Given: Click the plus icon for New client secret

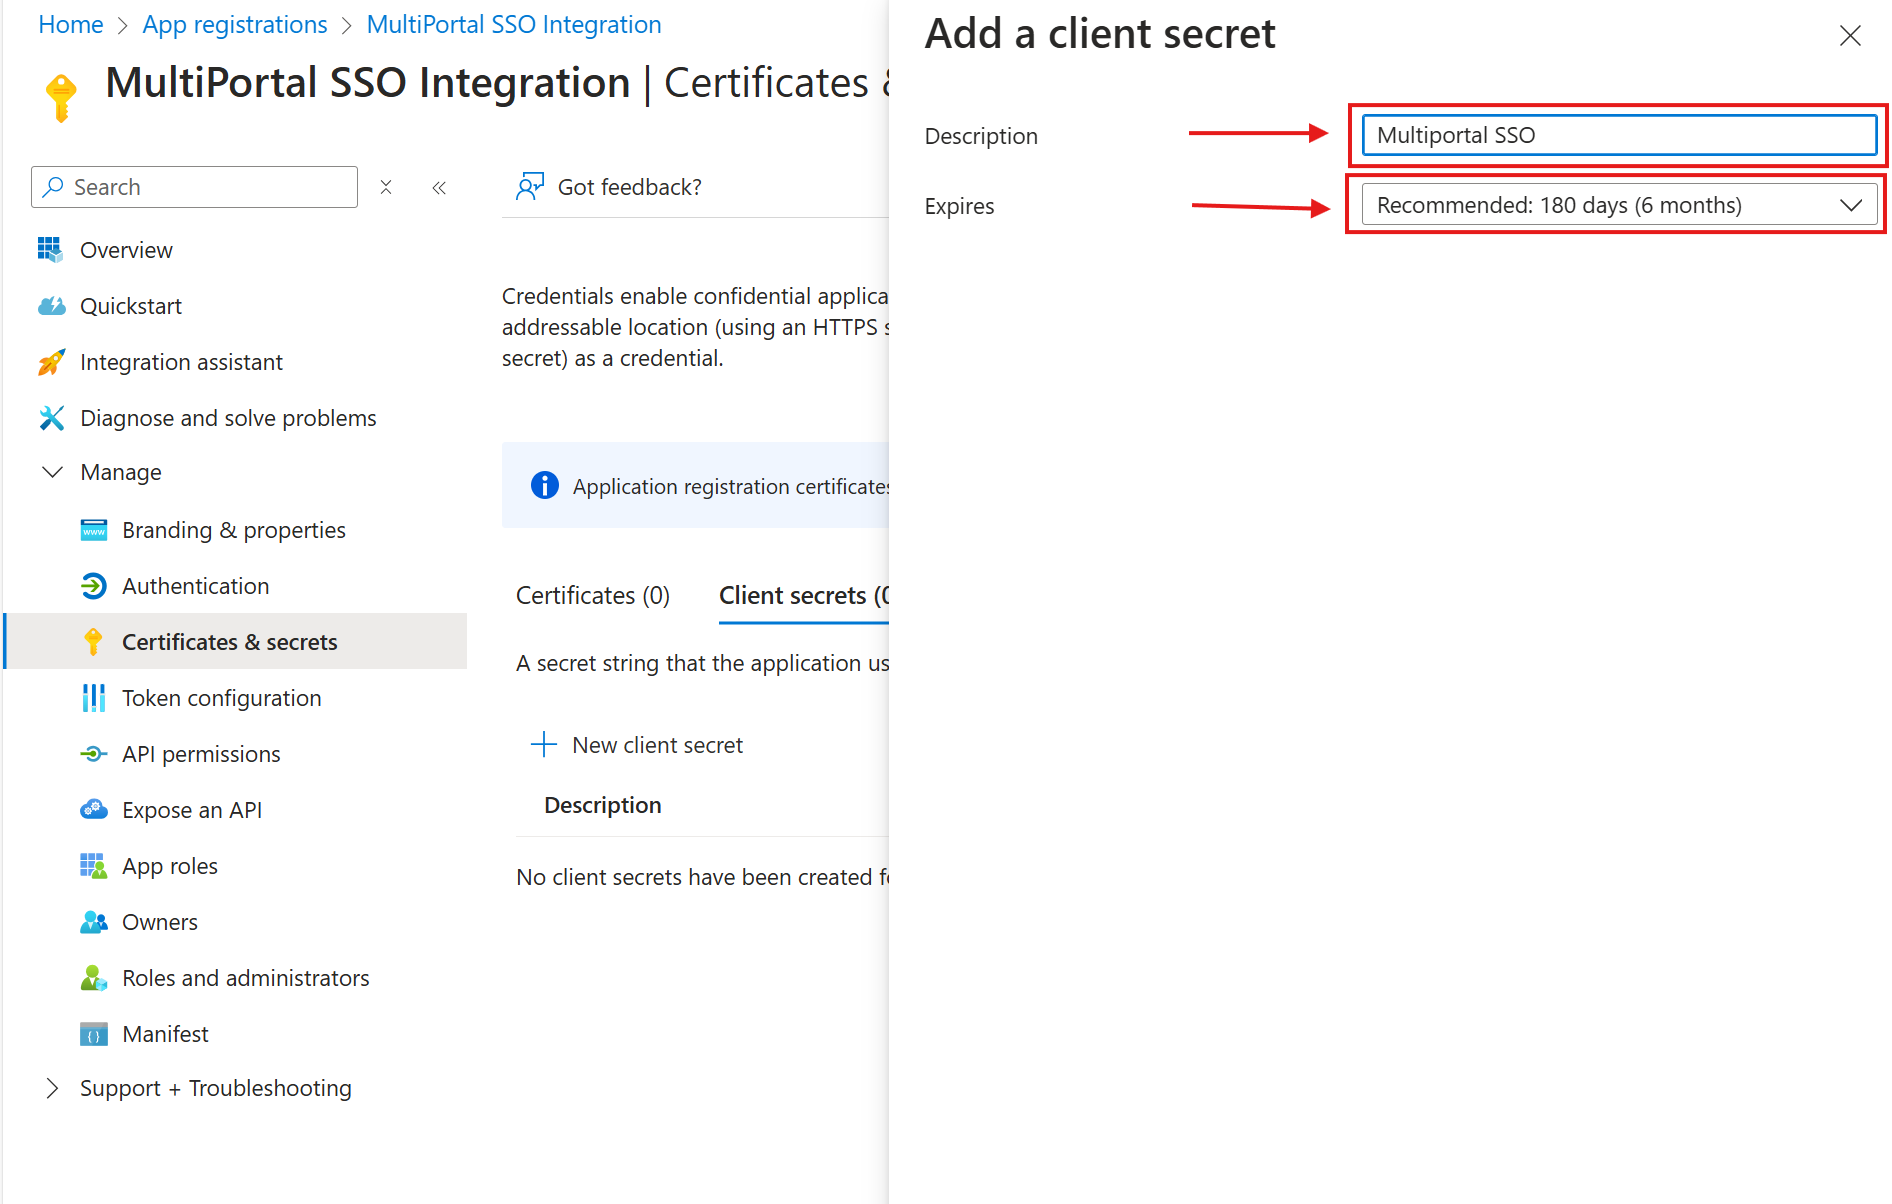Looking at the screenshot, I should (543, 744).
